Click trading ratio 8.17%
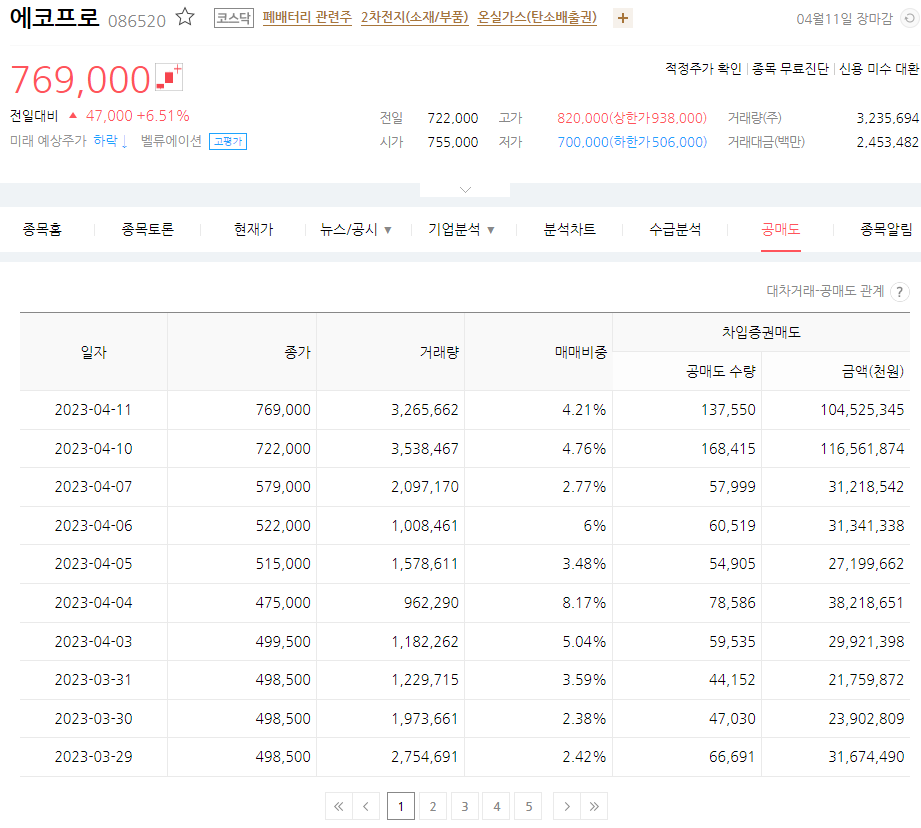The image size is (921, 828). point(584,603)
